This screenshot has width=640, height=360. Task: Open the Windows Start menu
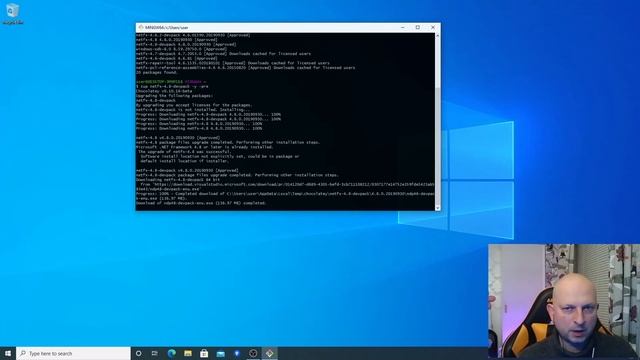(8, 353)
